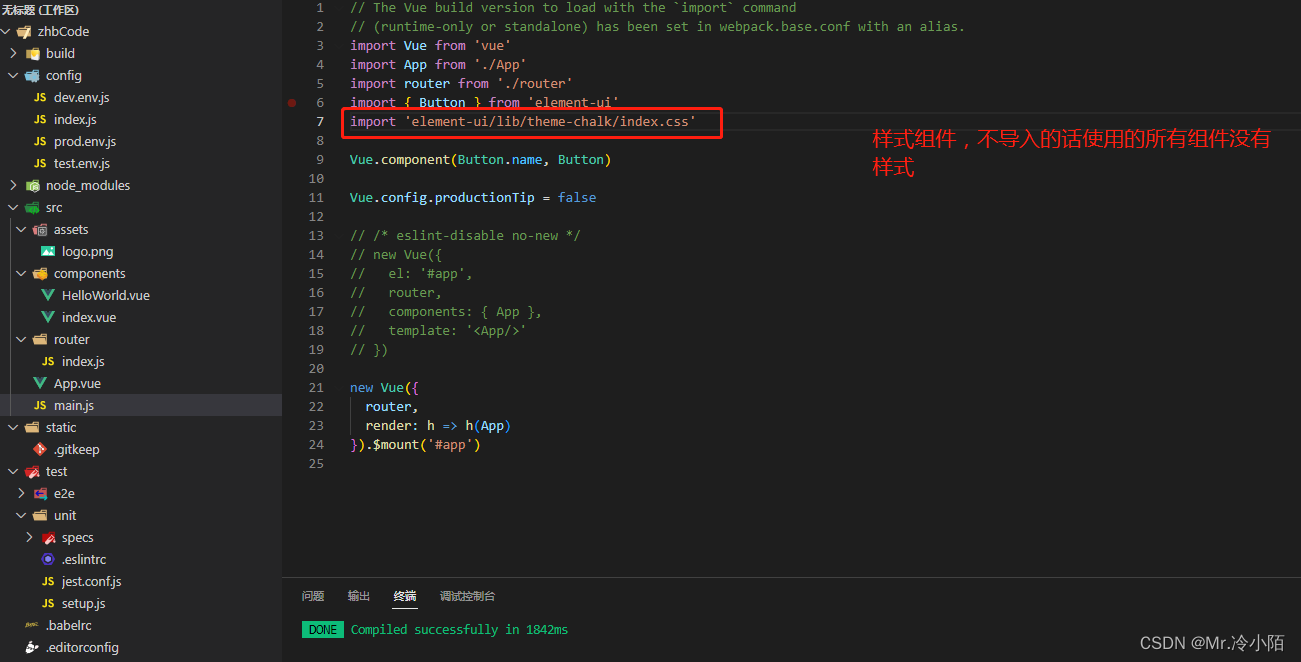
Task: Click 'Compiled successfully in 1842ms' terminal message
Action: coord(459,629)
